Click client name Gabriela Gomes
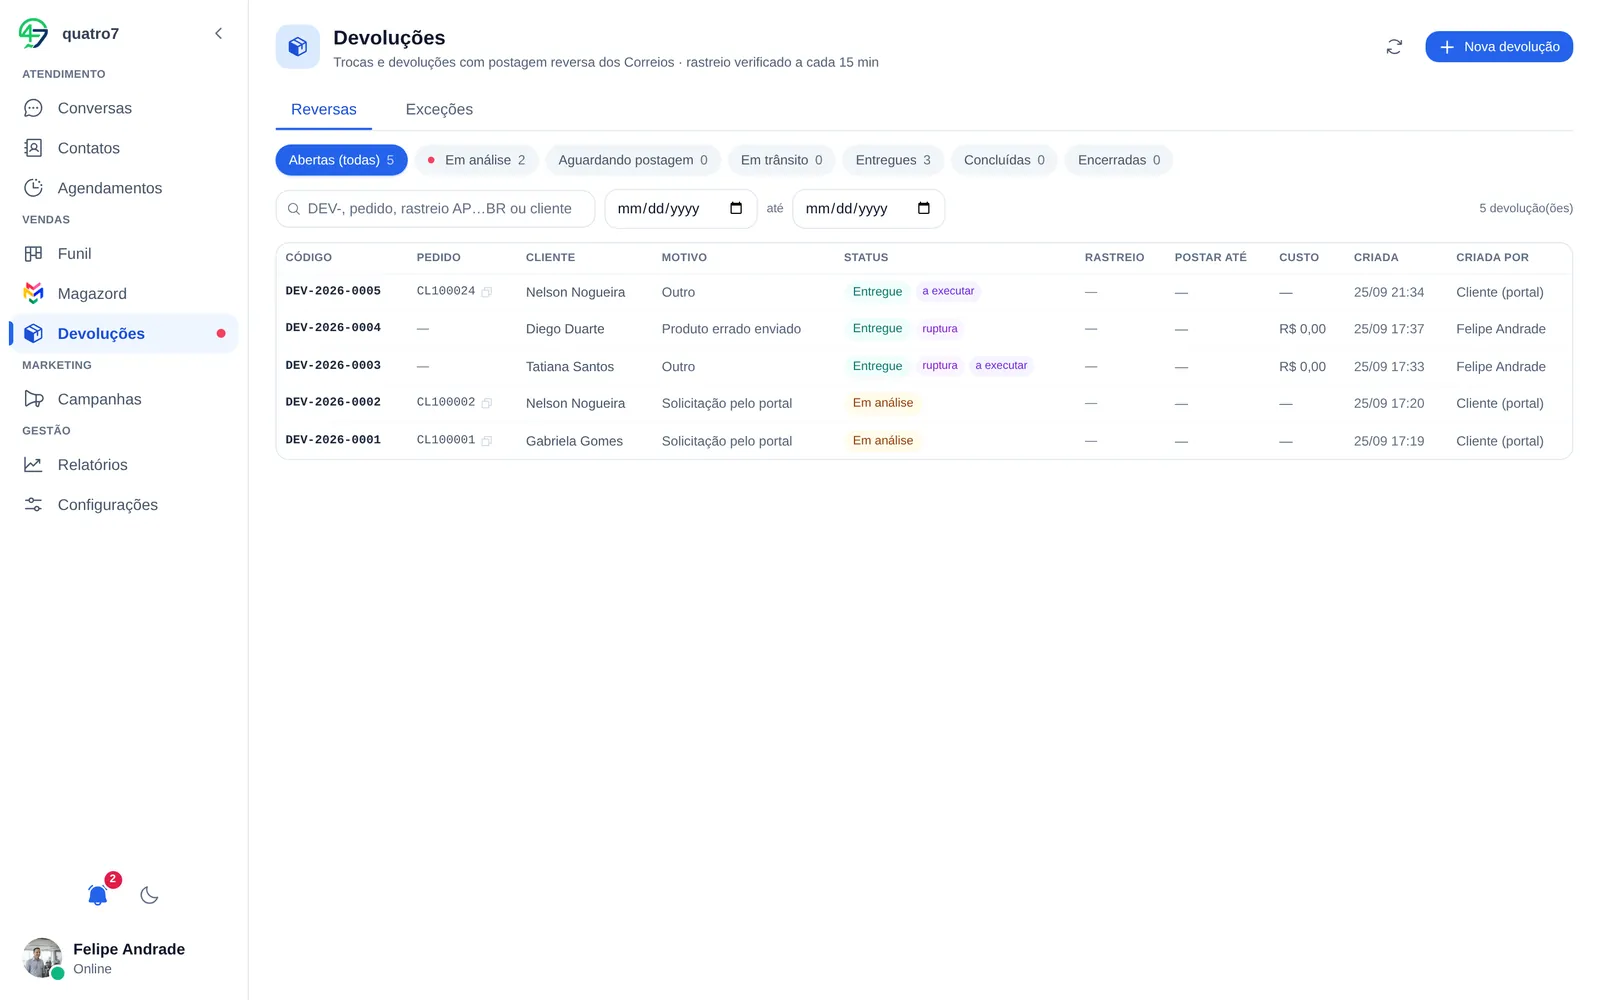1600x1000 pixels. click(x=574, y=441)
